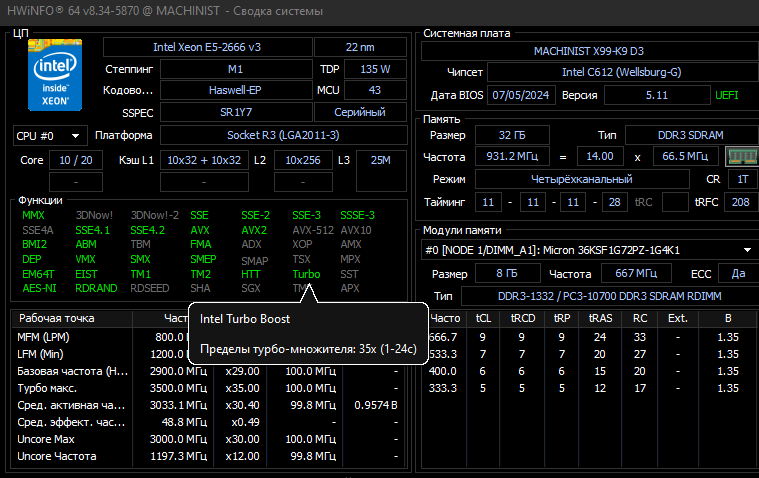759x478 pixels.
Task: Click the Intel Xeon E5-2666 v3 name field
Action: 207,47
